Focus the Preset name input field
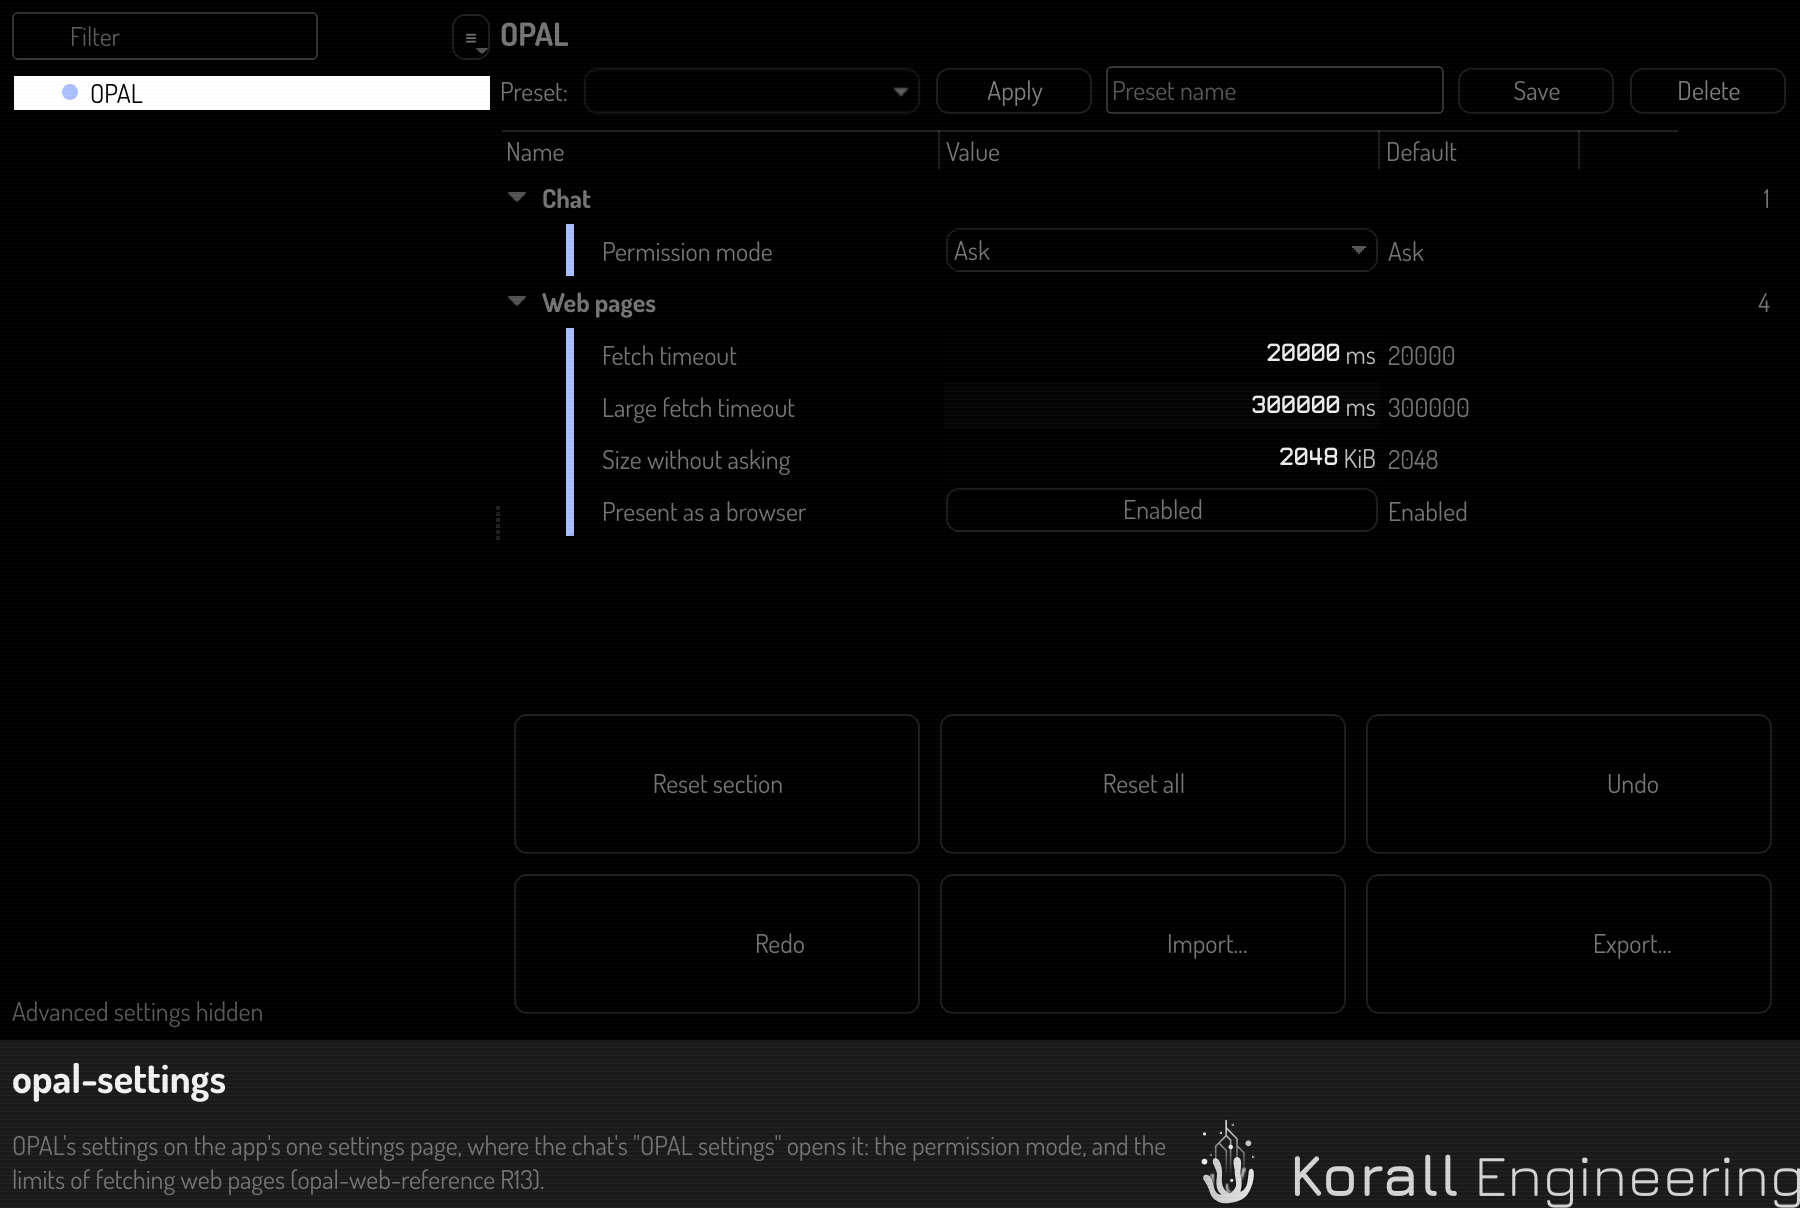Screen dimensions: 1800x1208 pos(1274,91)
